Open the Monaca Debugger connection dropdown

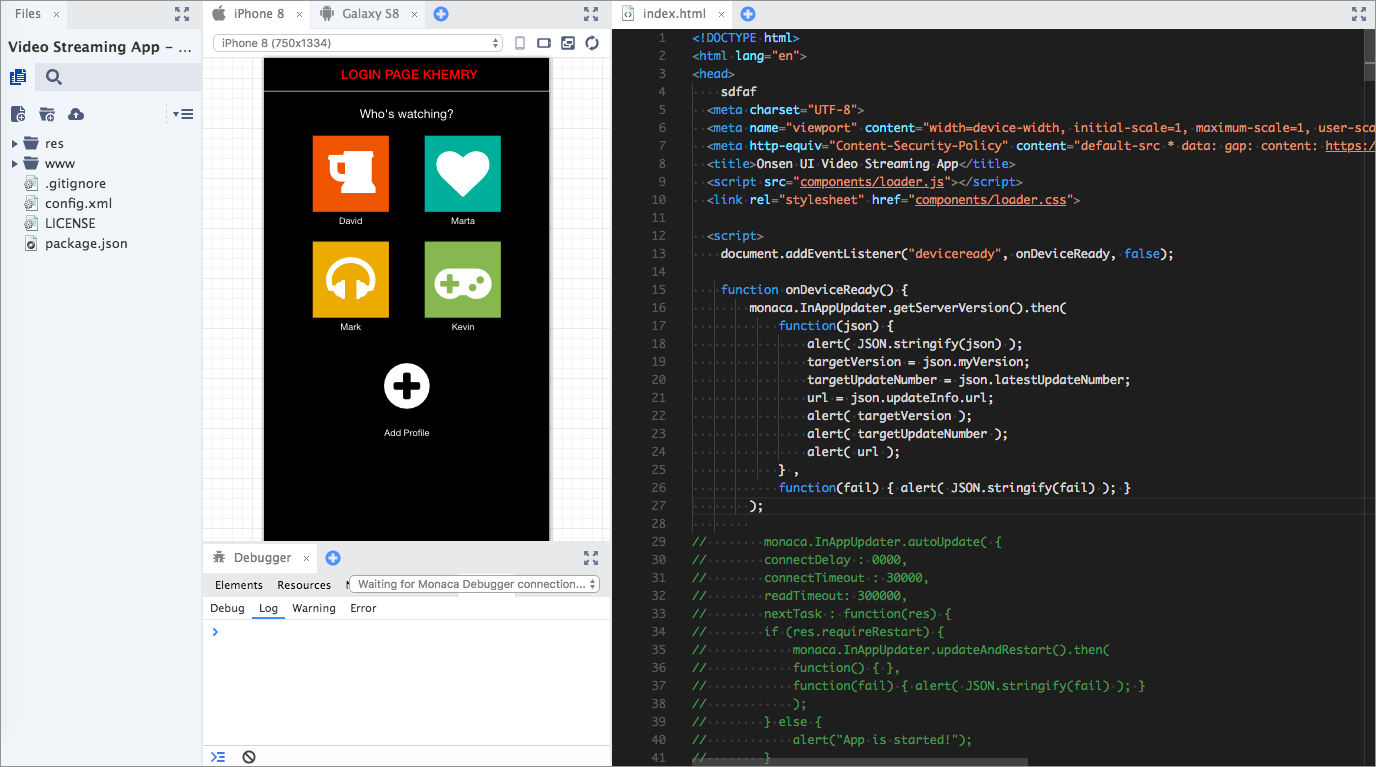(x=475, y=584)
